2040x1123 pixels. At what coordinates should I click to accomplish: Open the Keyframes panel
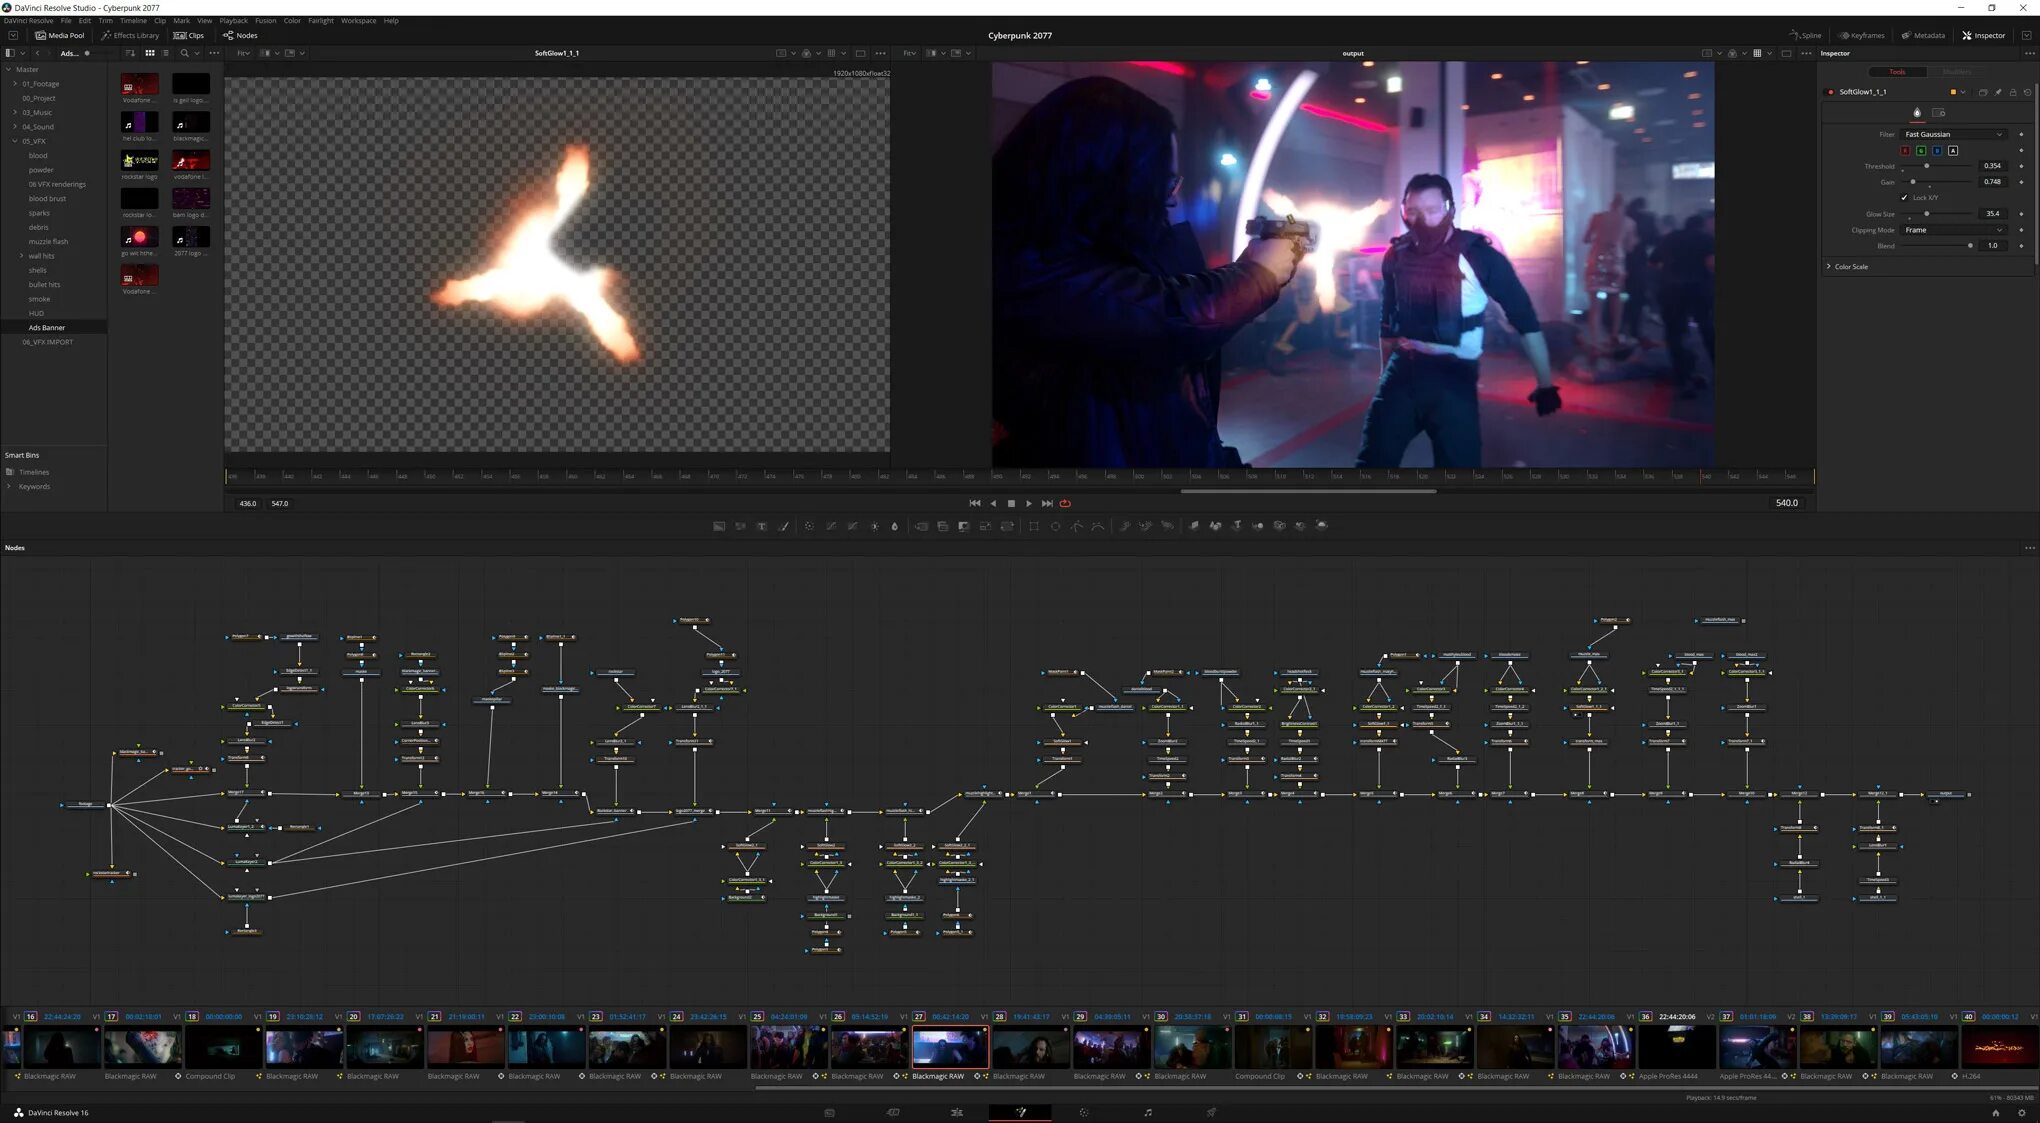click(1861, 35)
